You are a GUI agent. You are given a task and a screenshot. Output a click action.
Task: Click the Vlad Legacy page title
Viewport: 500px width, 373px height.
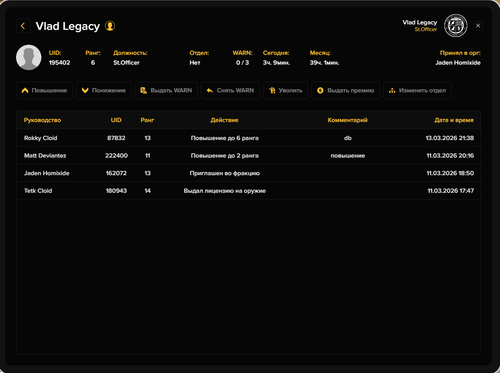click(68, 26)
